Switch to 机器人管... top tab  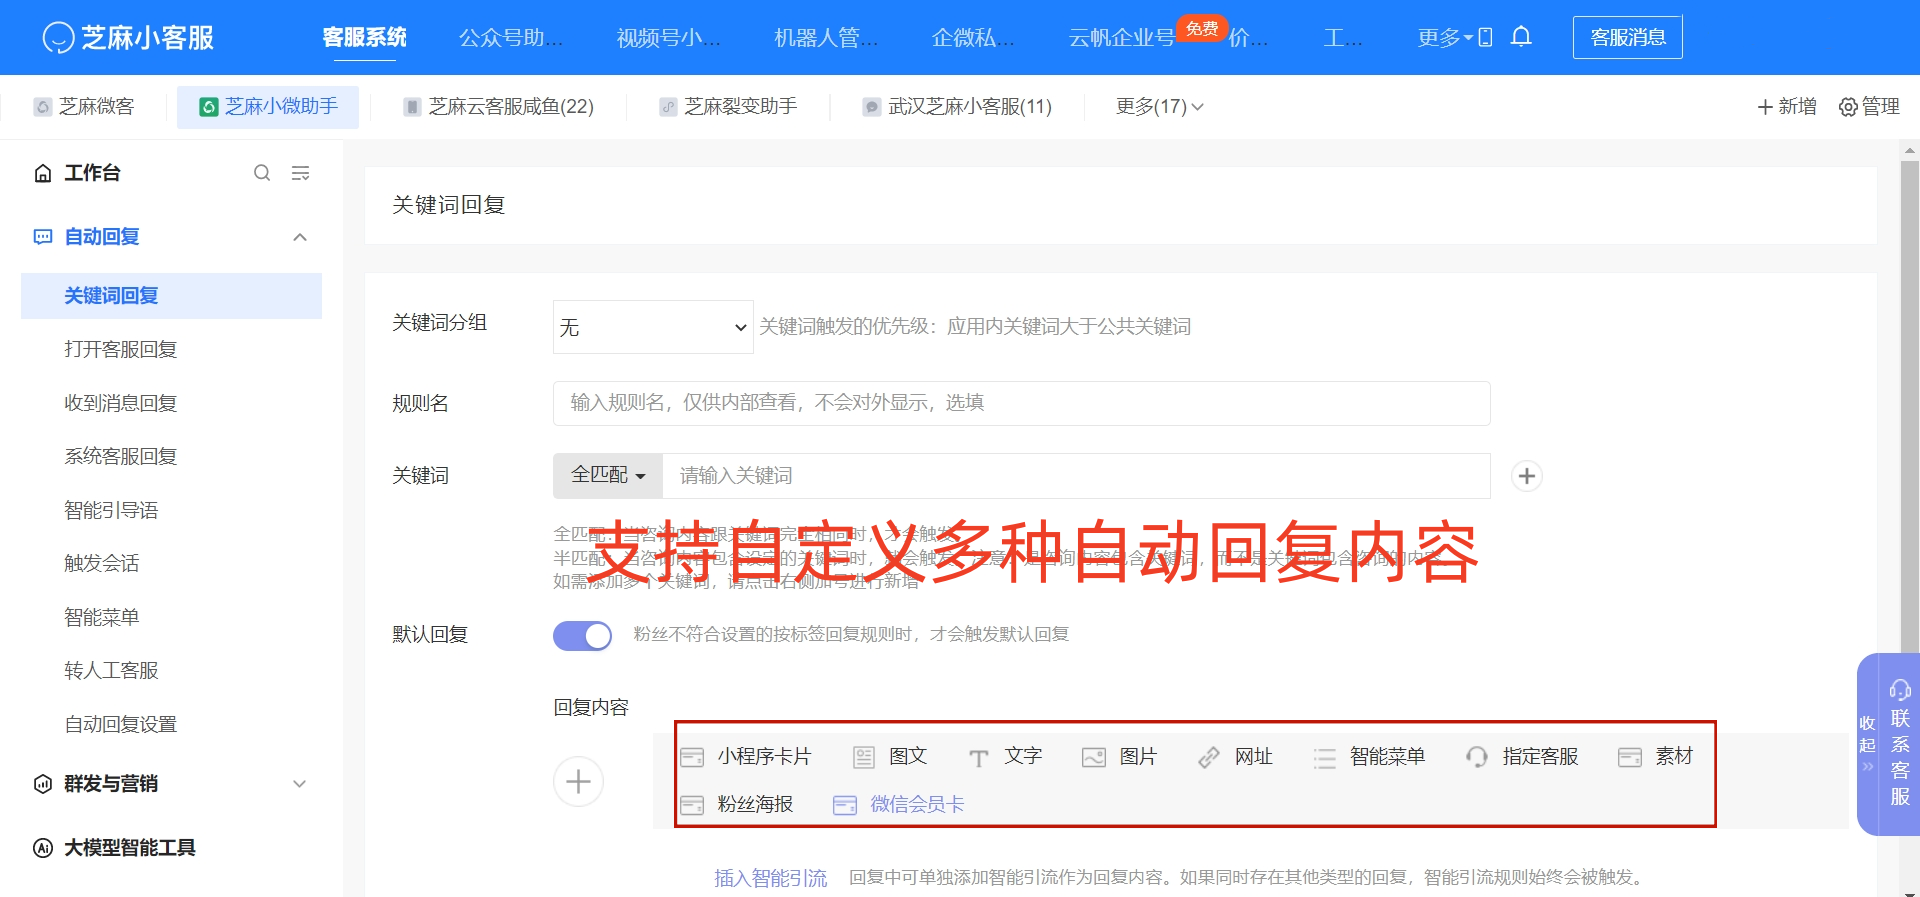pos(826,38)
